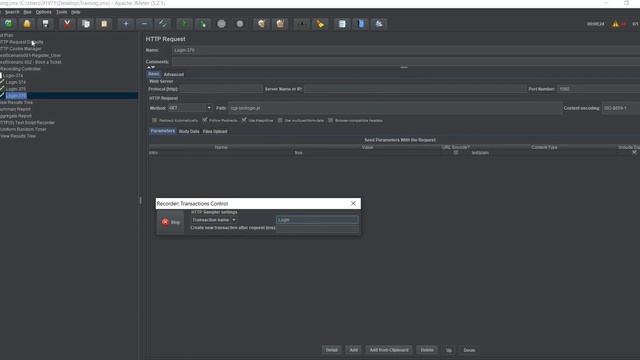Click the Path input field
Viewport: 640px width, 360px height.
[x=395, y=108]
